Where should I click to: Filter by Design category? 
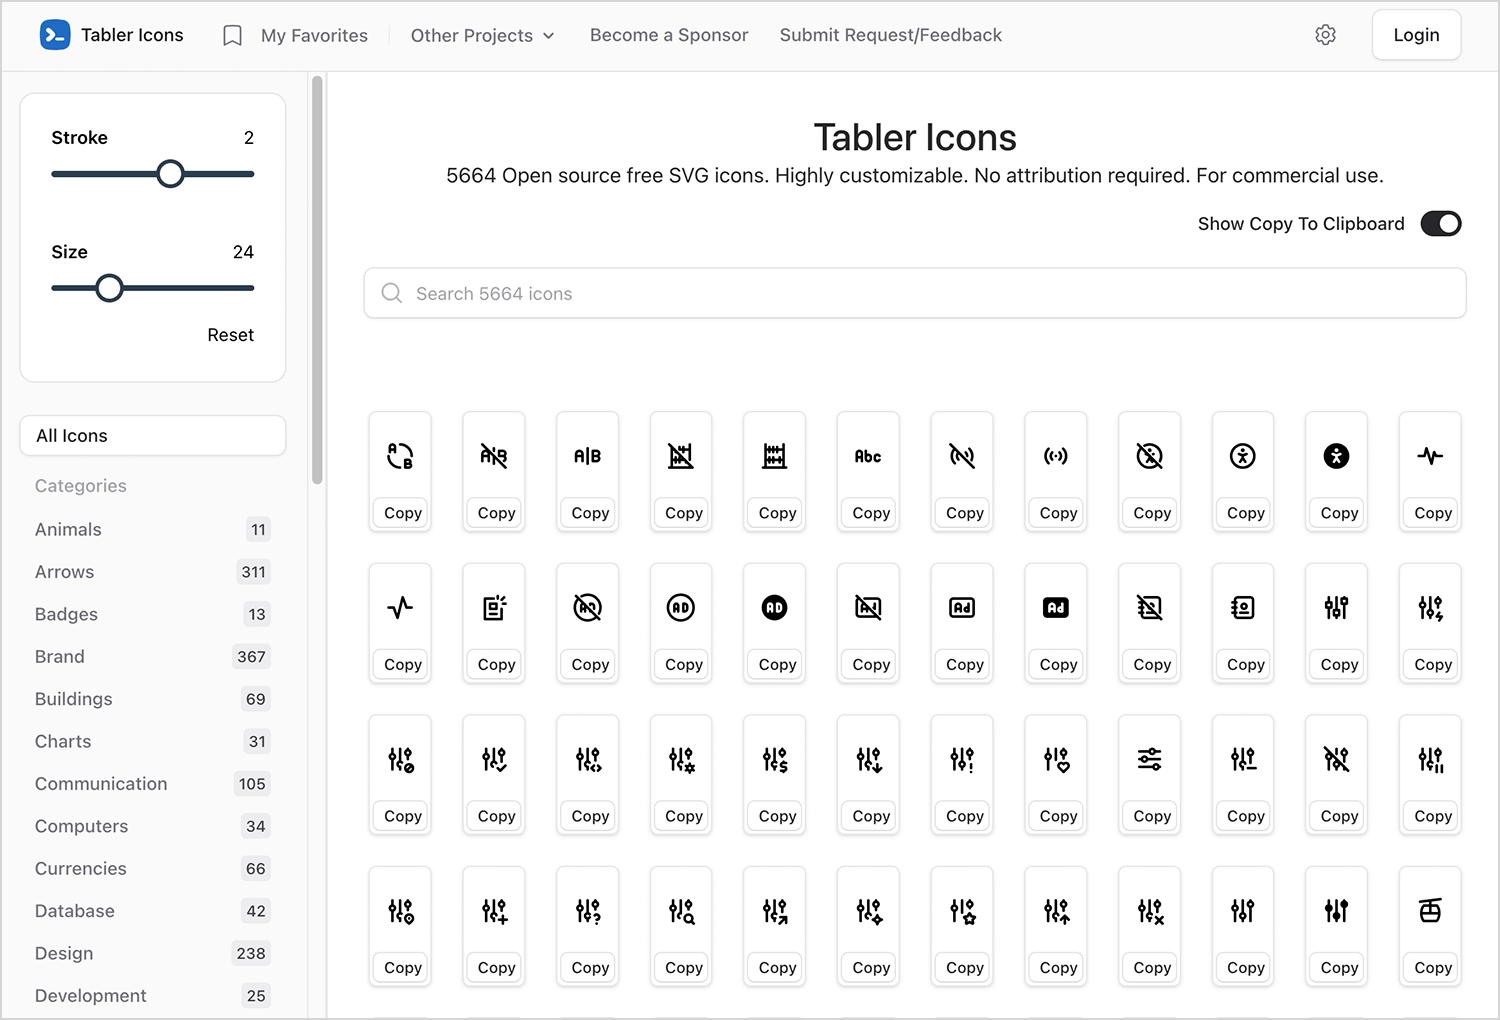point(153,954)
